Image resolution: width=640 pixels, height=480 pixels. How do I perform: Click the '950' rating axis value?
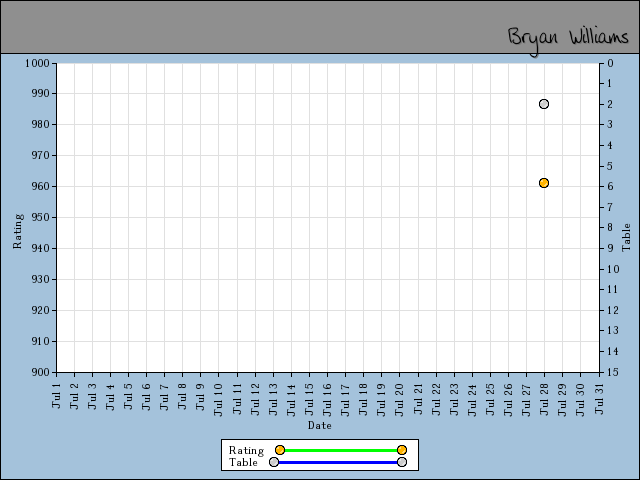pos(40,218)
